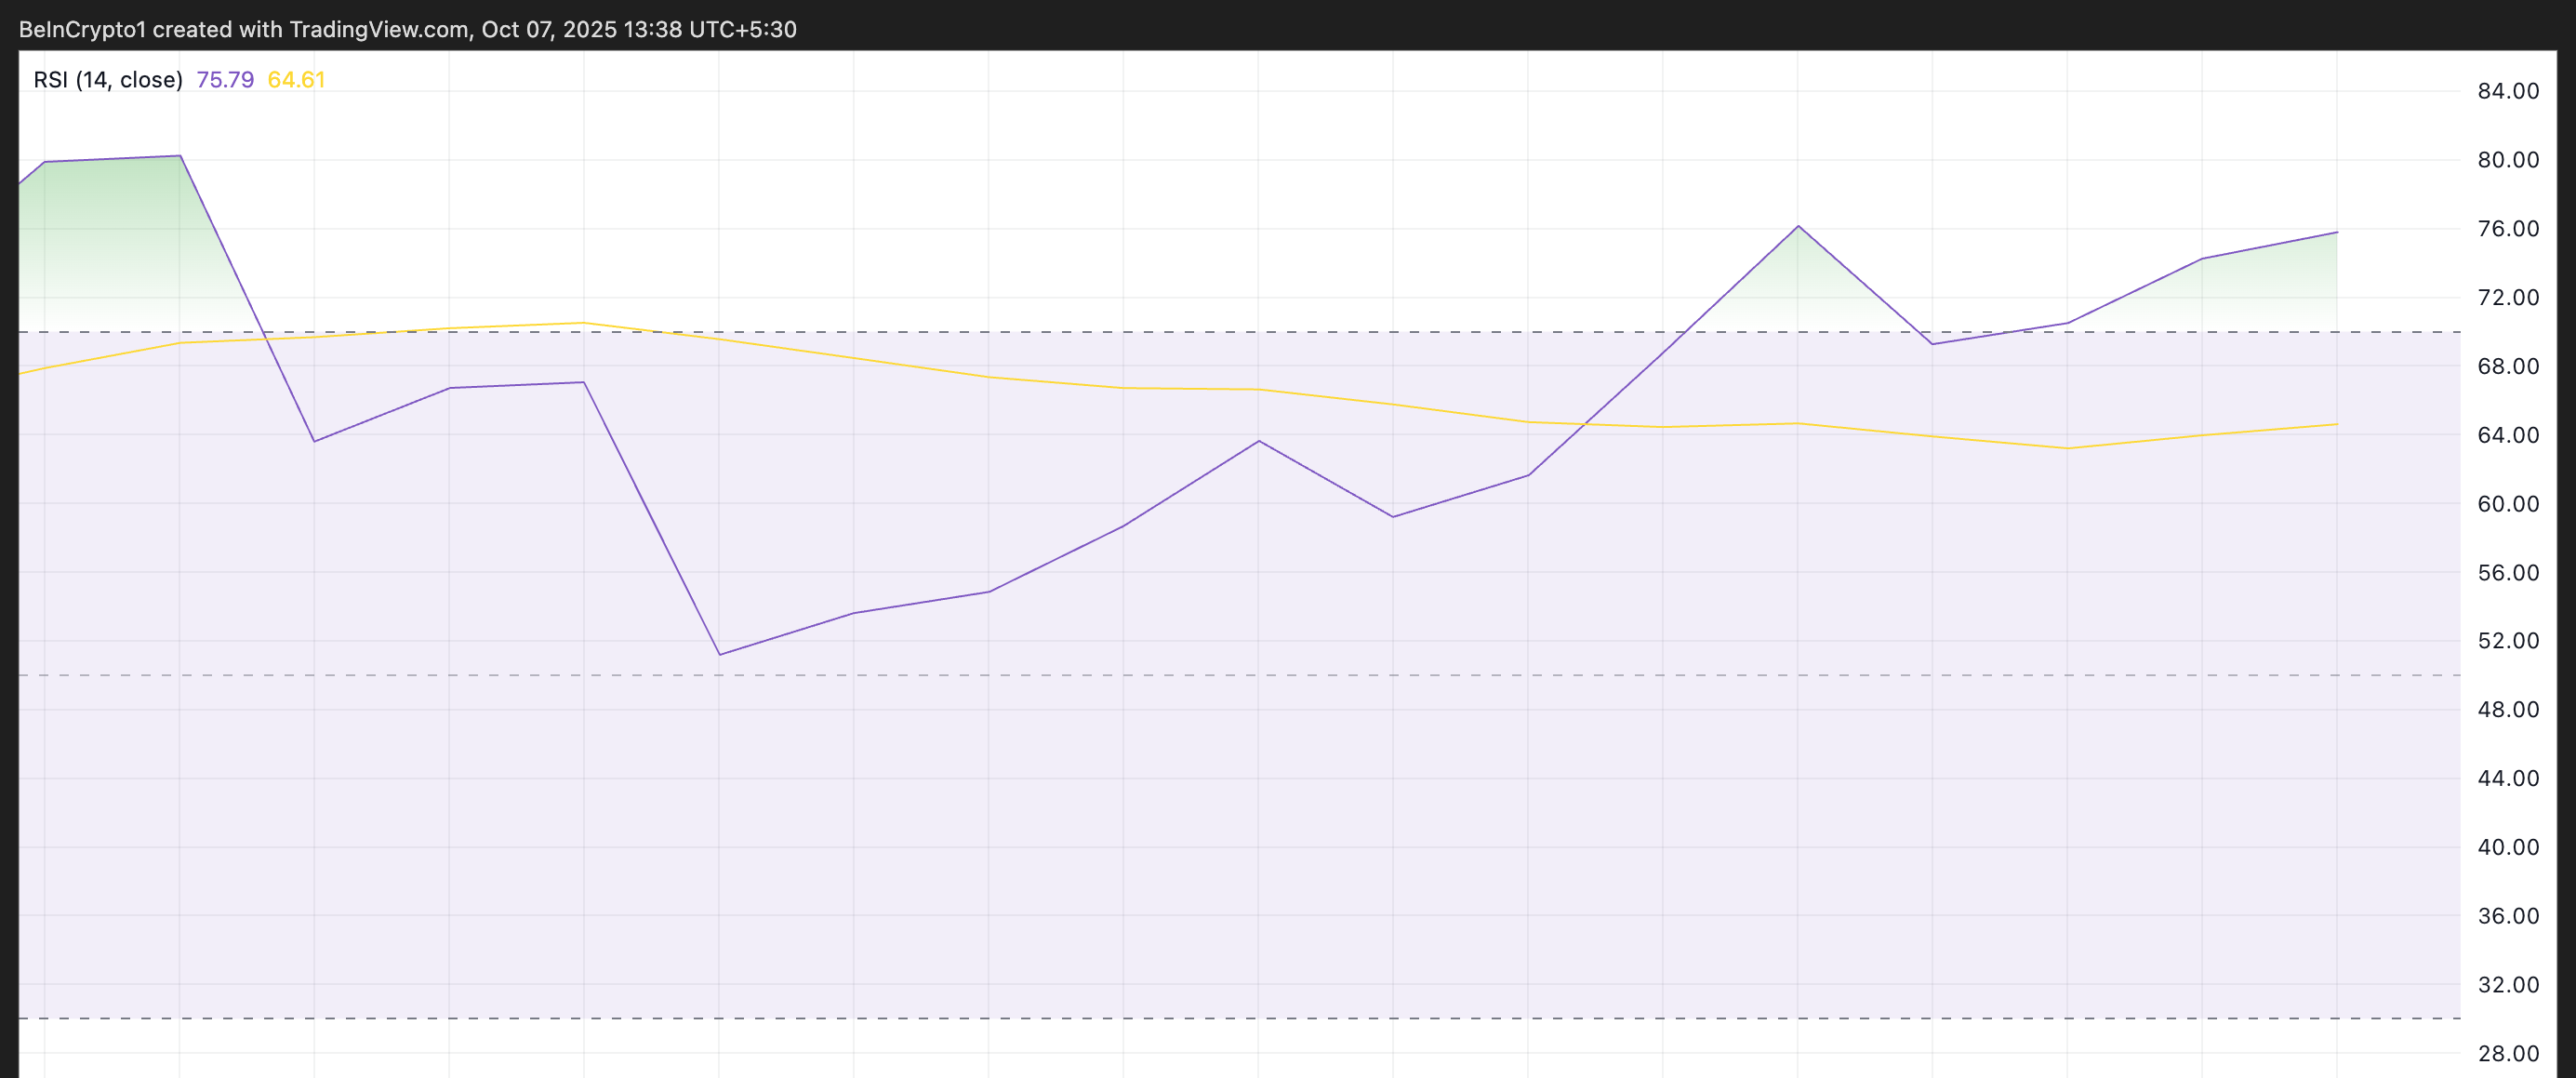2576x1078 pixels.
Task: Click the dashed 30 oversold level line
Action: [1200, 1018]
